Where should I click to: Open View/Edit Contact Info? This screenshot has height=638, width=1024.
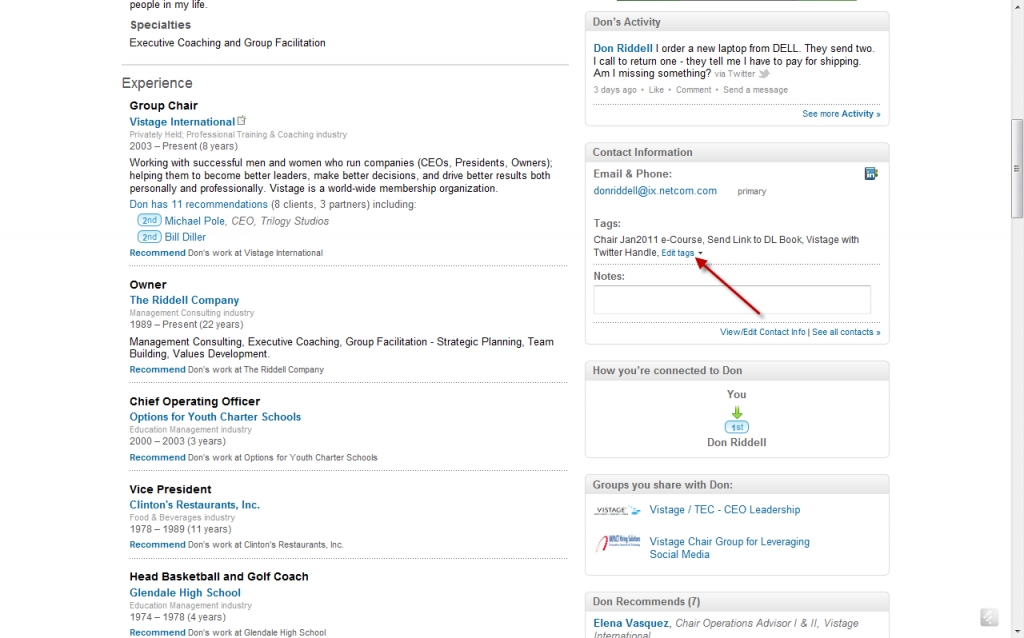[x=762, y=331]
